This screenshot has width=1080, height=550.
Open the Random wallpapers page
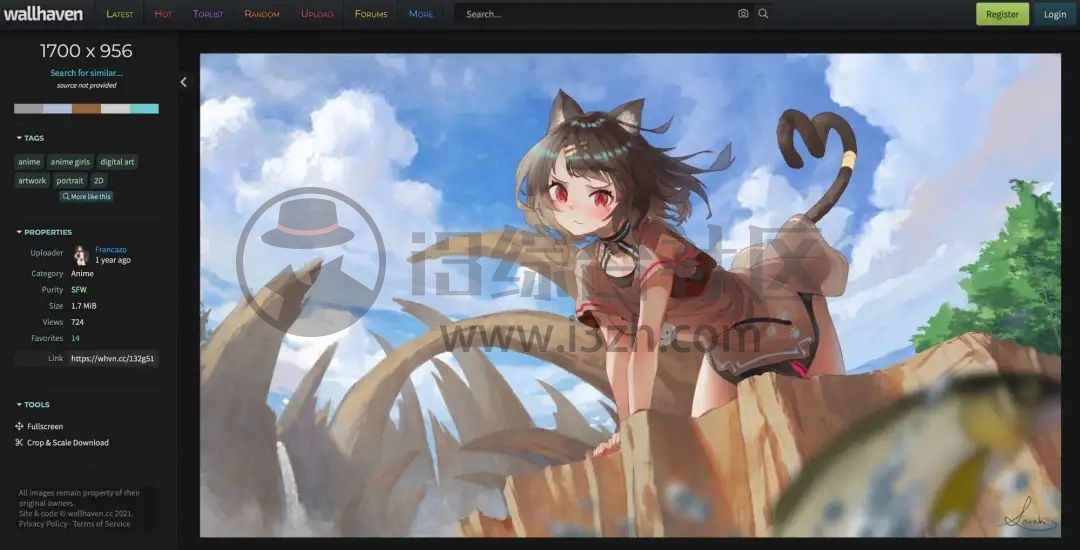262,14
